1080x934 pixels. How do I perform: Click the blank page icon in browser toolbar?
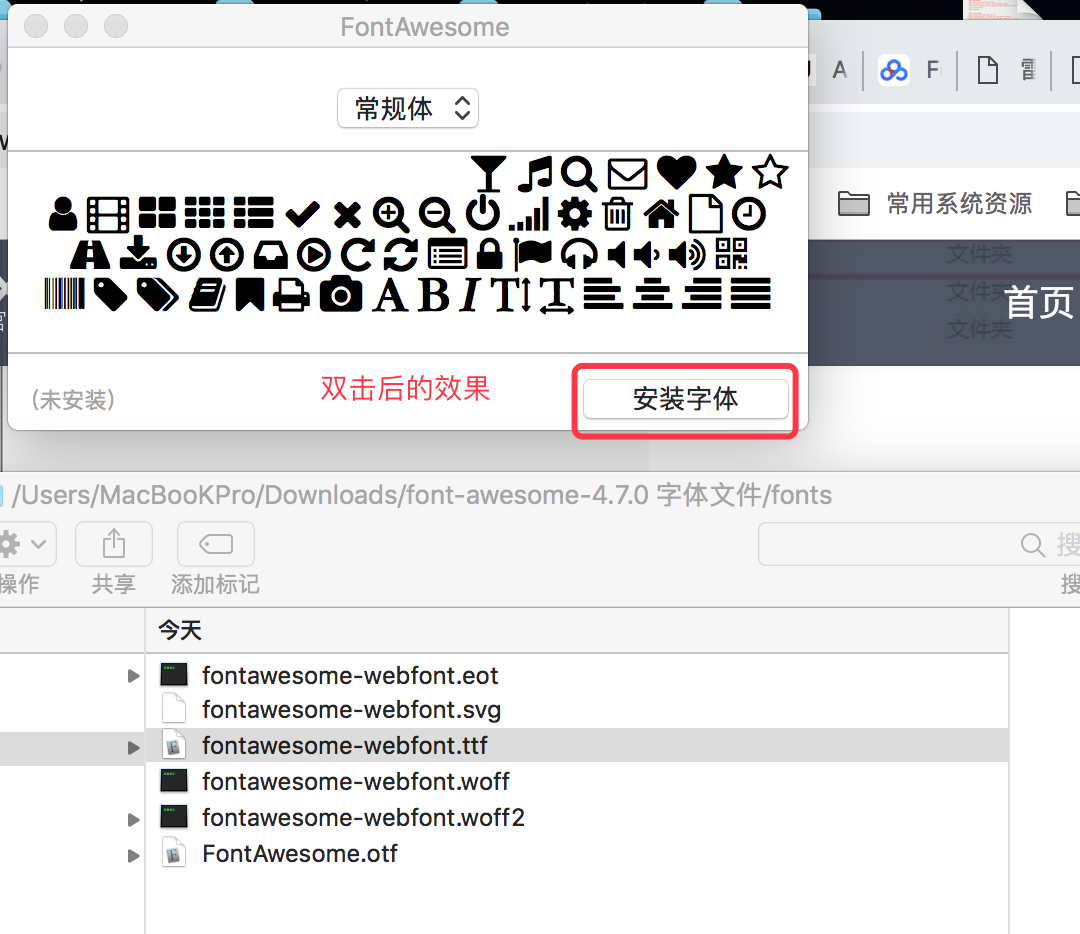(988, 70)
